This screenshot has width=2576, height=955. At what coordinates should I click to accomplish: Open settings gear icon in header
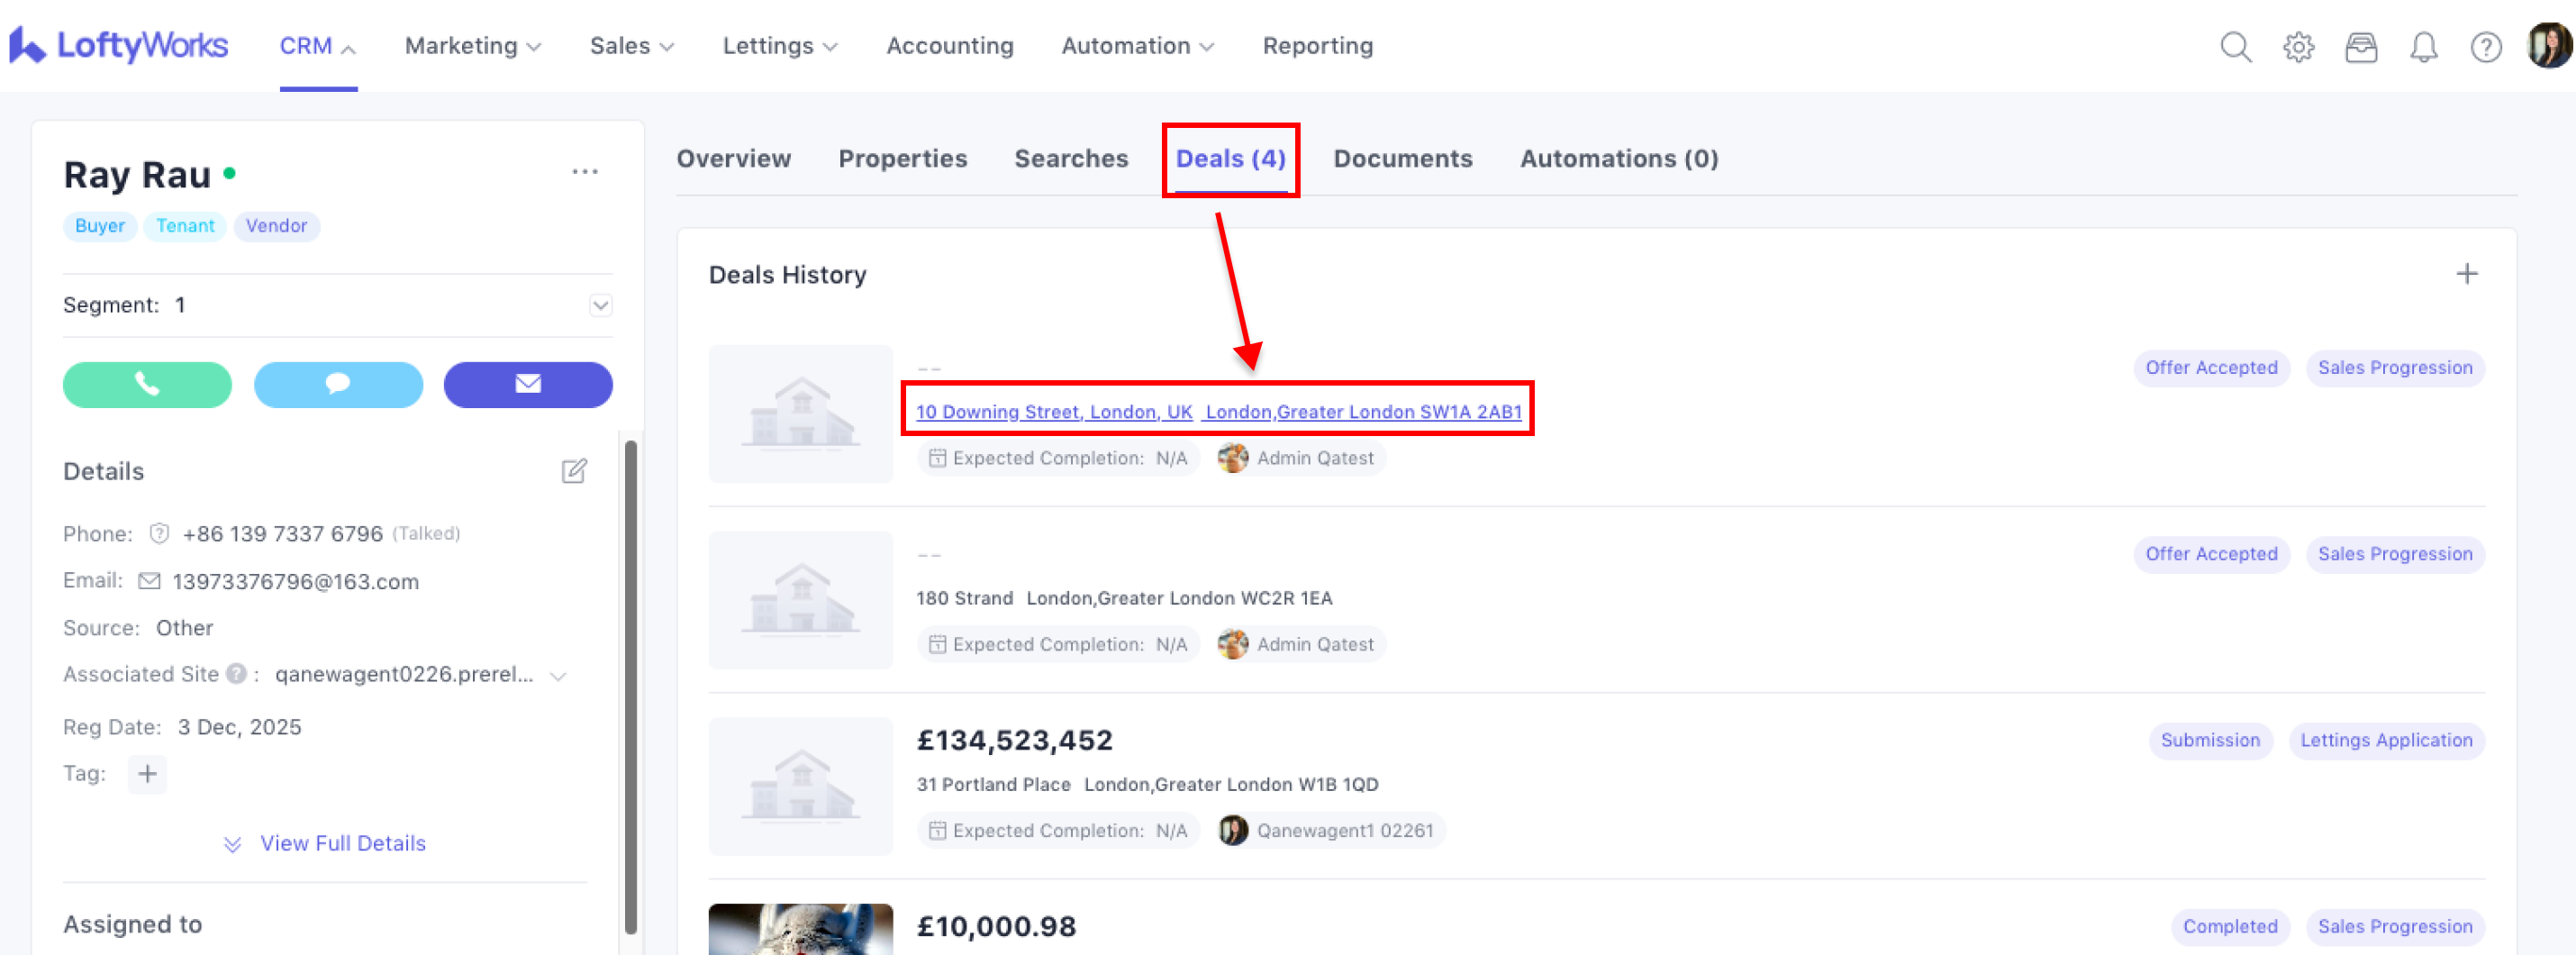tap(2298, 47)
